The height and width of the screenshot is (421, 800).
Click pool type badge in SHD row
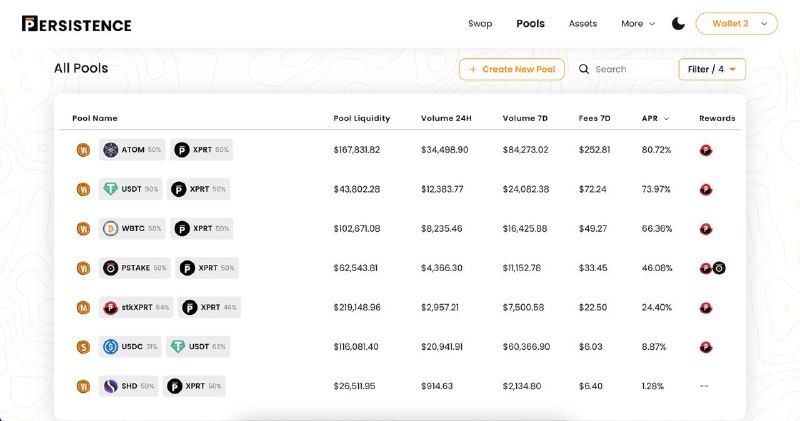(83, 386)
